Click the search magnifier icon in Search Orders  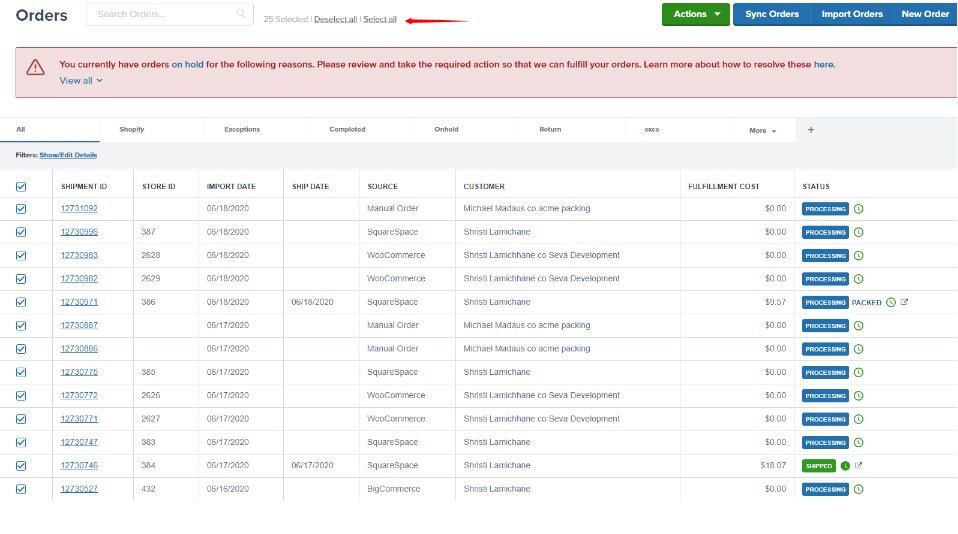point(241,13)
